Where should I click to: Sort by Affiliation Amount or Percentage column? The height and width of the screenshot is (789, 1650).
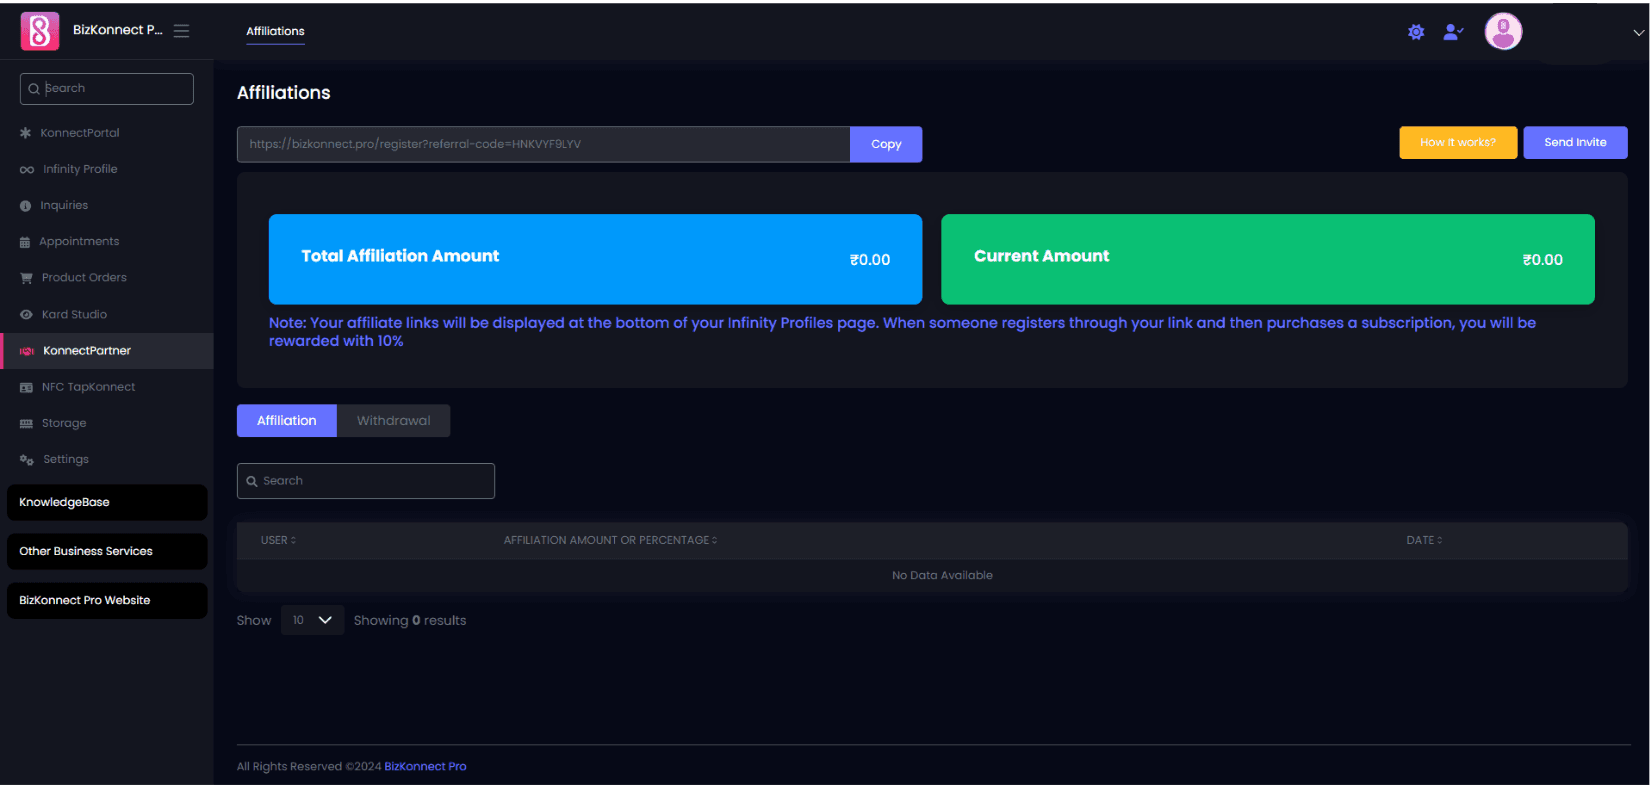tap(610, 540)
